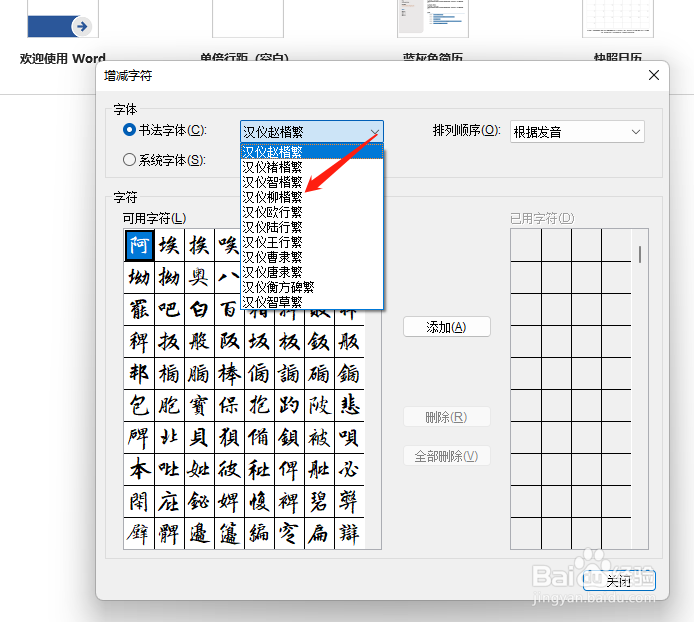Select the character 吧 in the grid
The height and width of the screenshot is (622, 694).
(x=169, y=309)
